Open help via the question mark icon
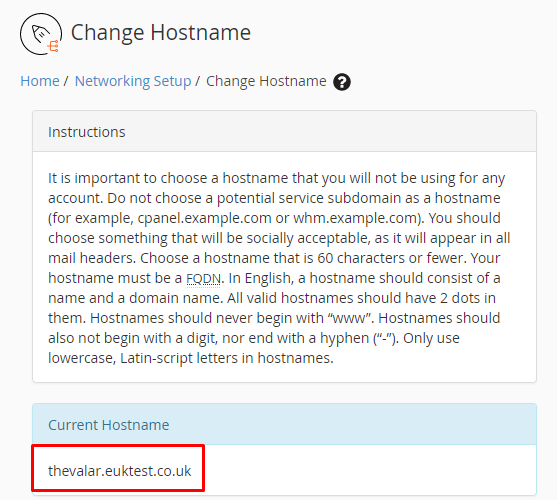This screenshot has height=500, width=557. 342,82
